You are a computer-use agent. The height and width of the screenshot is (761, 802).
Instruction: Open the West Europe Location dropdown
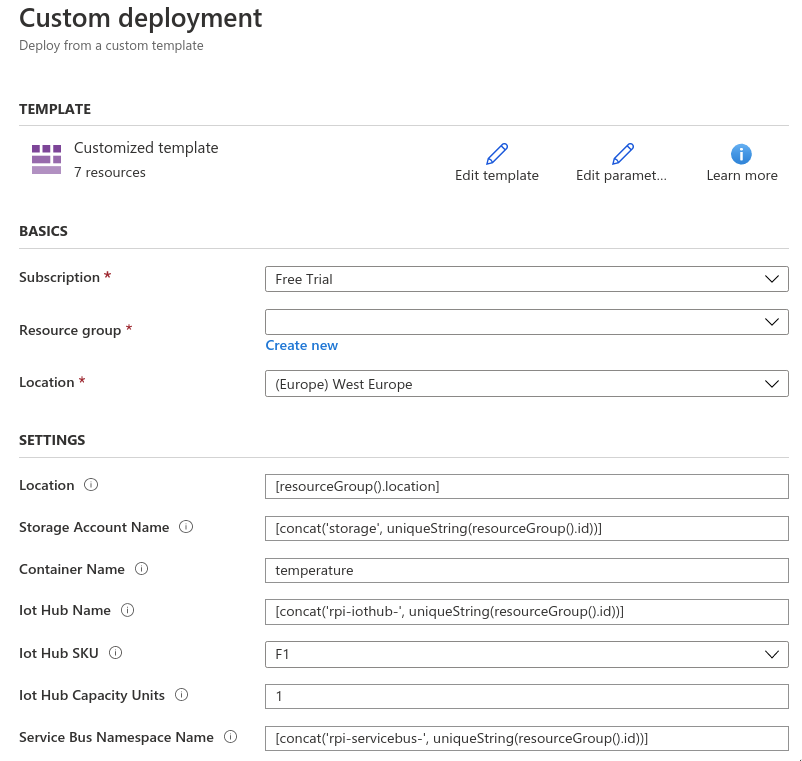526,384
